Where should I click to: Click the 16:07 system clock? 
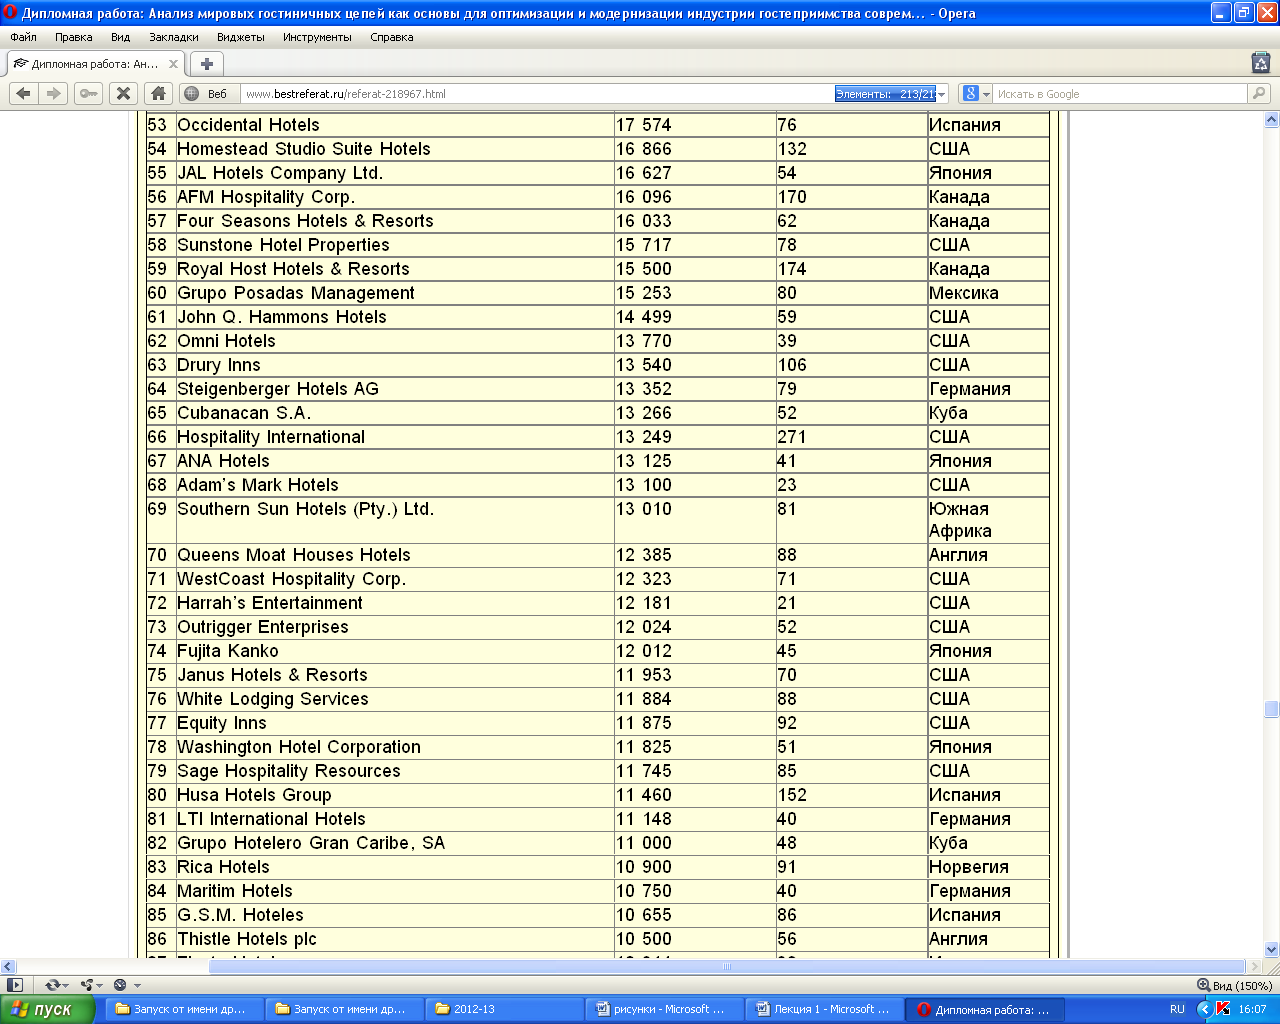(1252, 1009)
